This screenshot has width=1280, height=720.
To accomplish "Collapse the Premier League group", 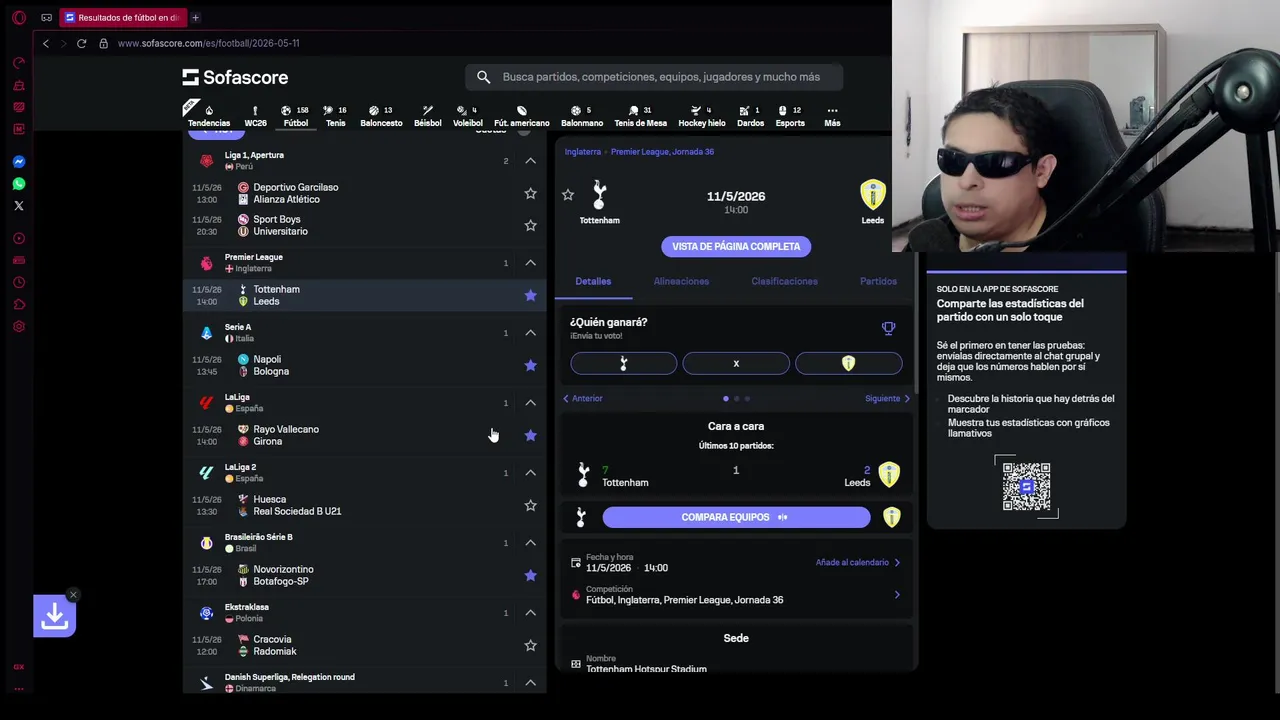I will (x=531, y=263).
